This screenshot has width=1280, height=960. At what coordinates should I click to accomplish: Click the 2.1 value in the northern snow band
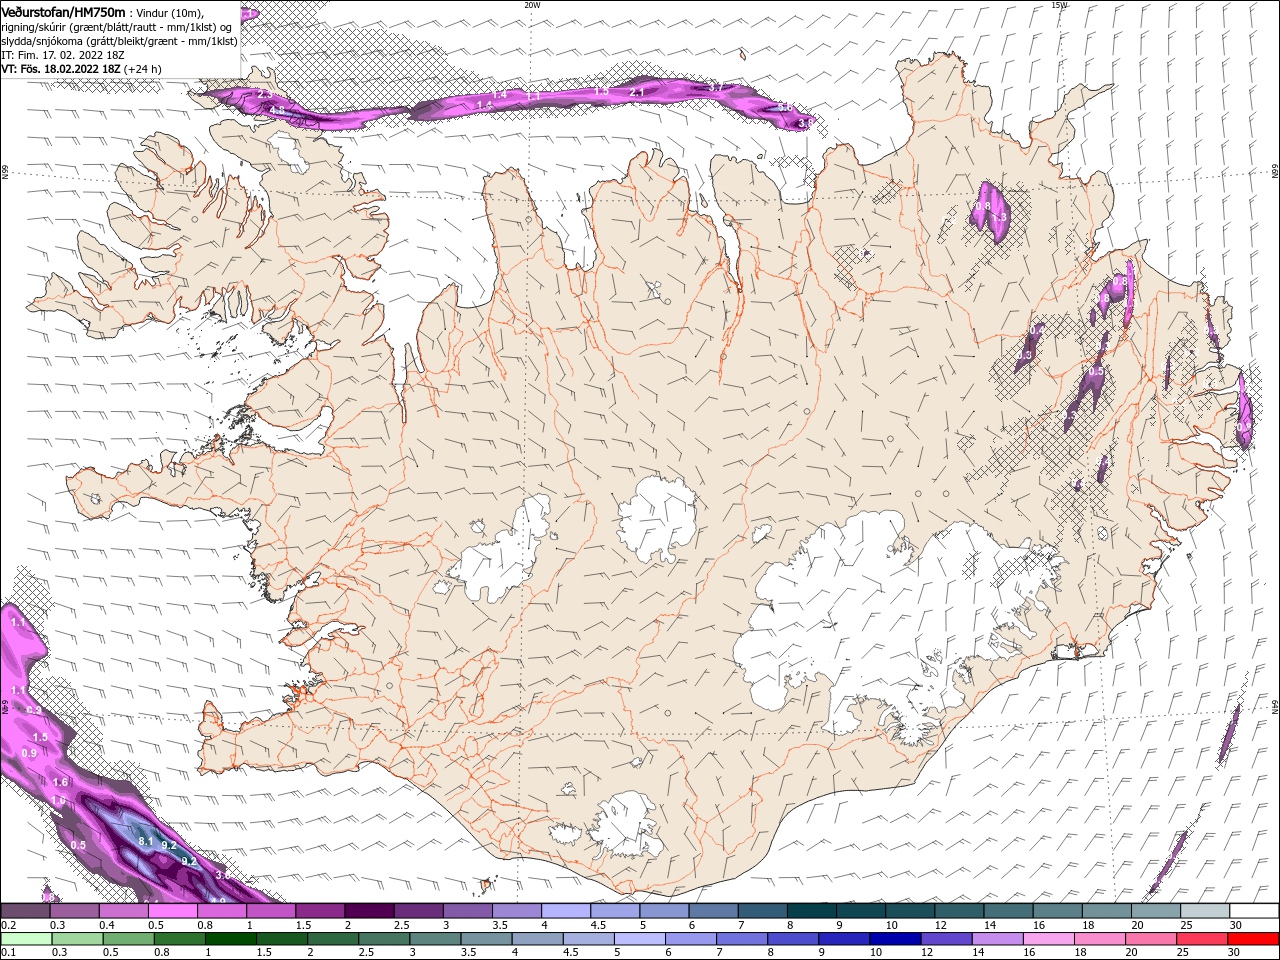click(636, 92)
